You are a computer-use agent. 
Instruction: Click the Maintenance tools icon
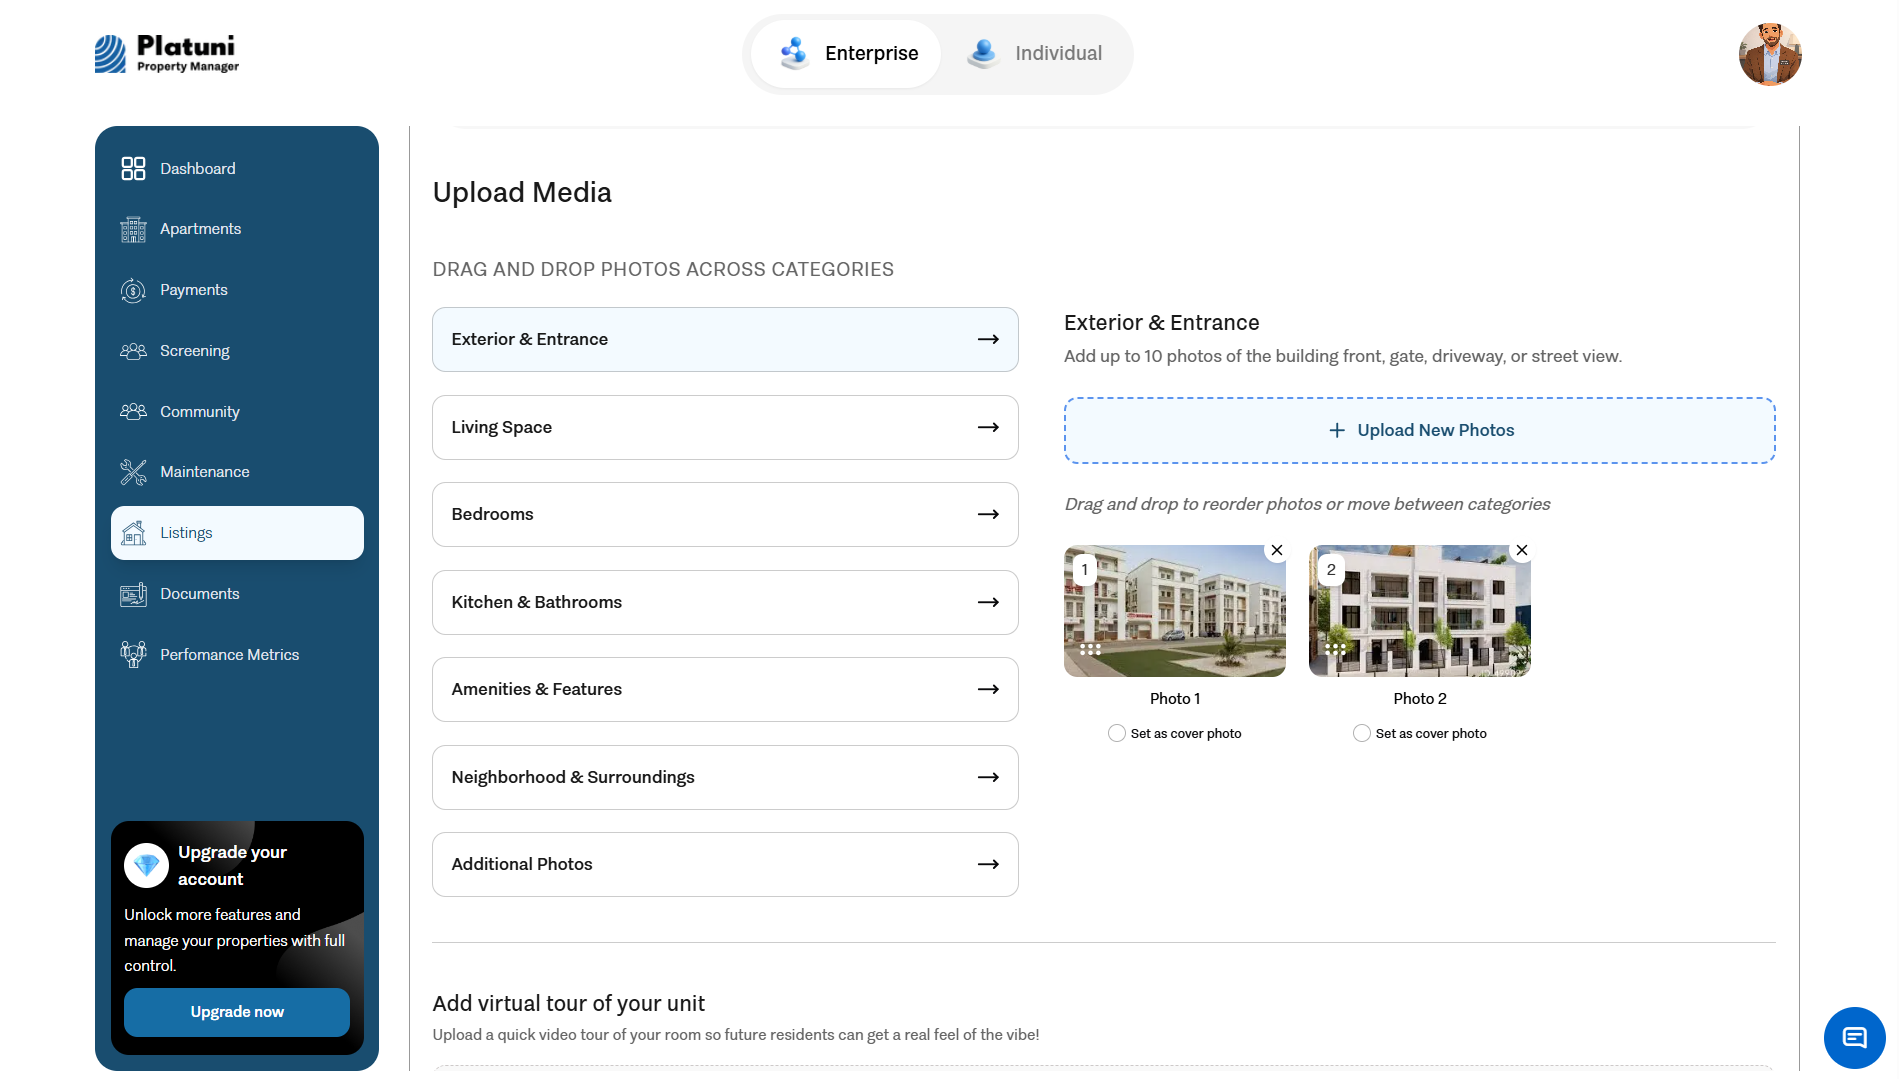(133, 472)
